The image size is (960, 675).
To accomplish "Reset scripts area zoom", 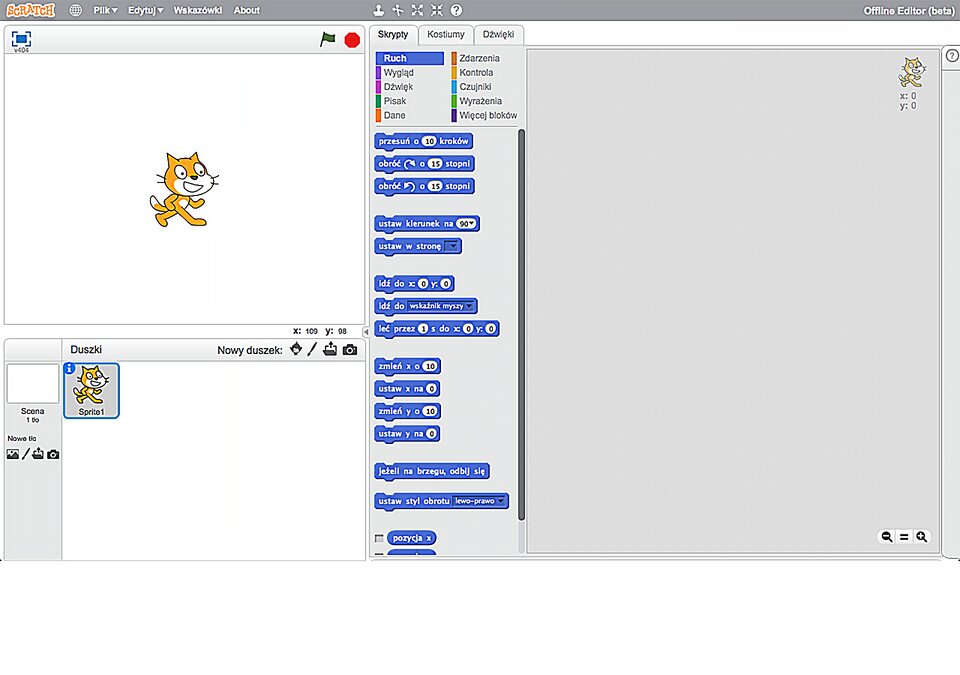I will (x=904, y=537).
